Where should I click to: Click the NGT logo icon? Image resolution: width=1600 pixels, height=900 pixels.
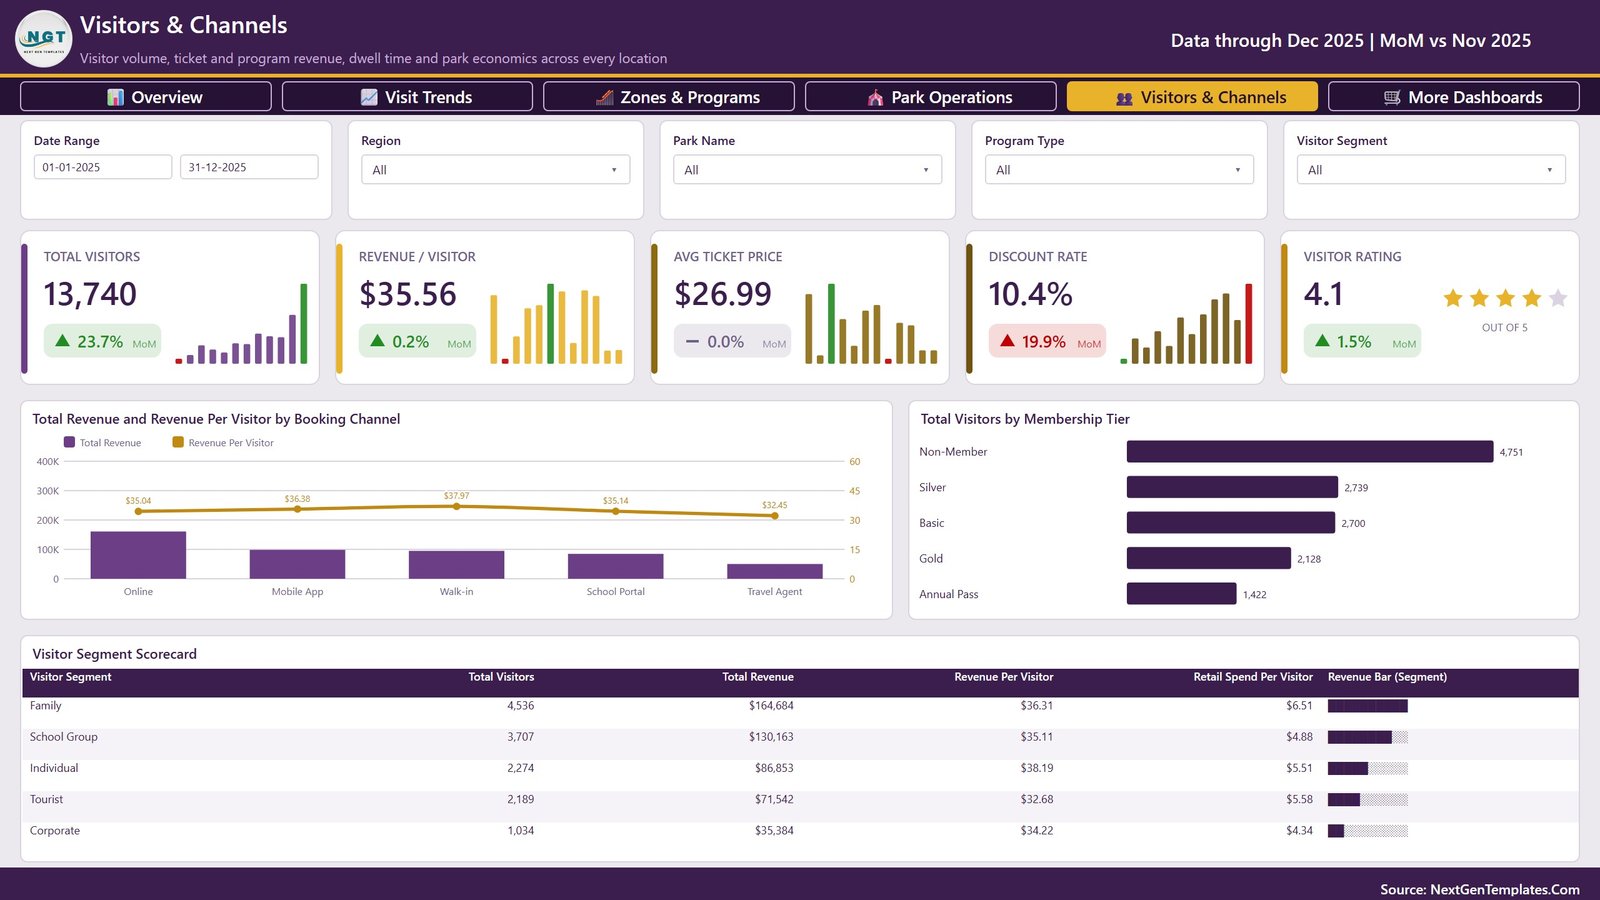[44, 39]
